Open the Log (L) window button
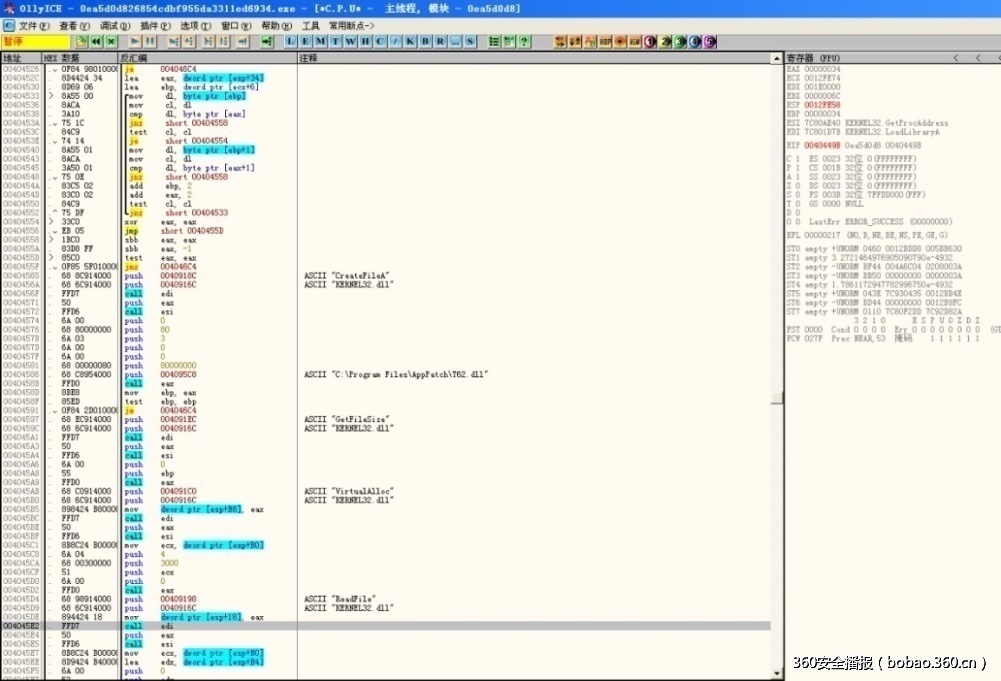This screenshot has width=1001, height=681. 290,41
